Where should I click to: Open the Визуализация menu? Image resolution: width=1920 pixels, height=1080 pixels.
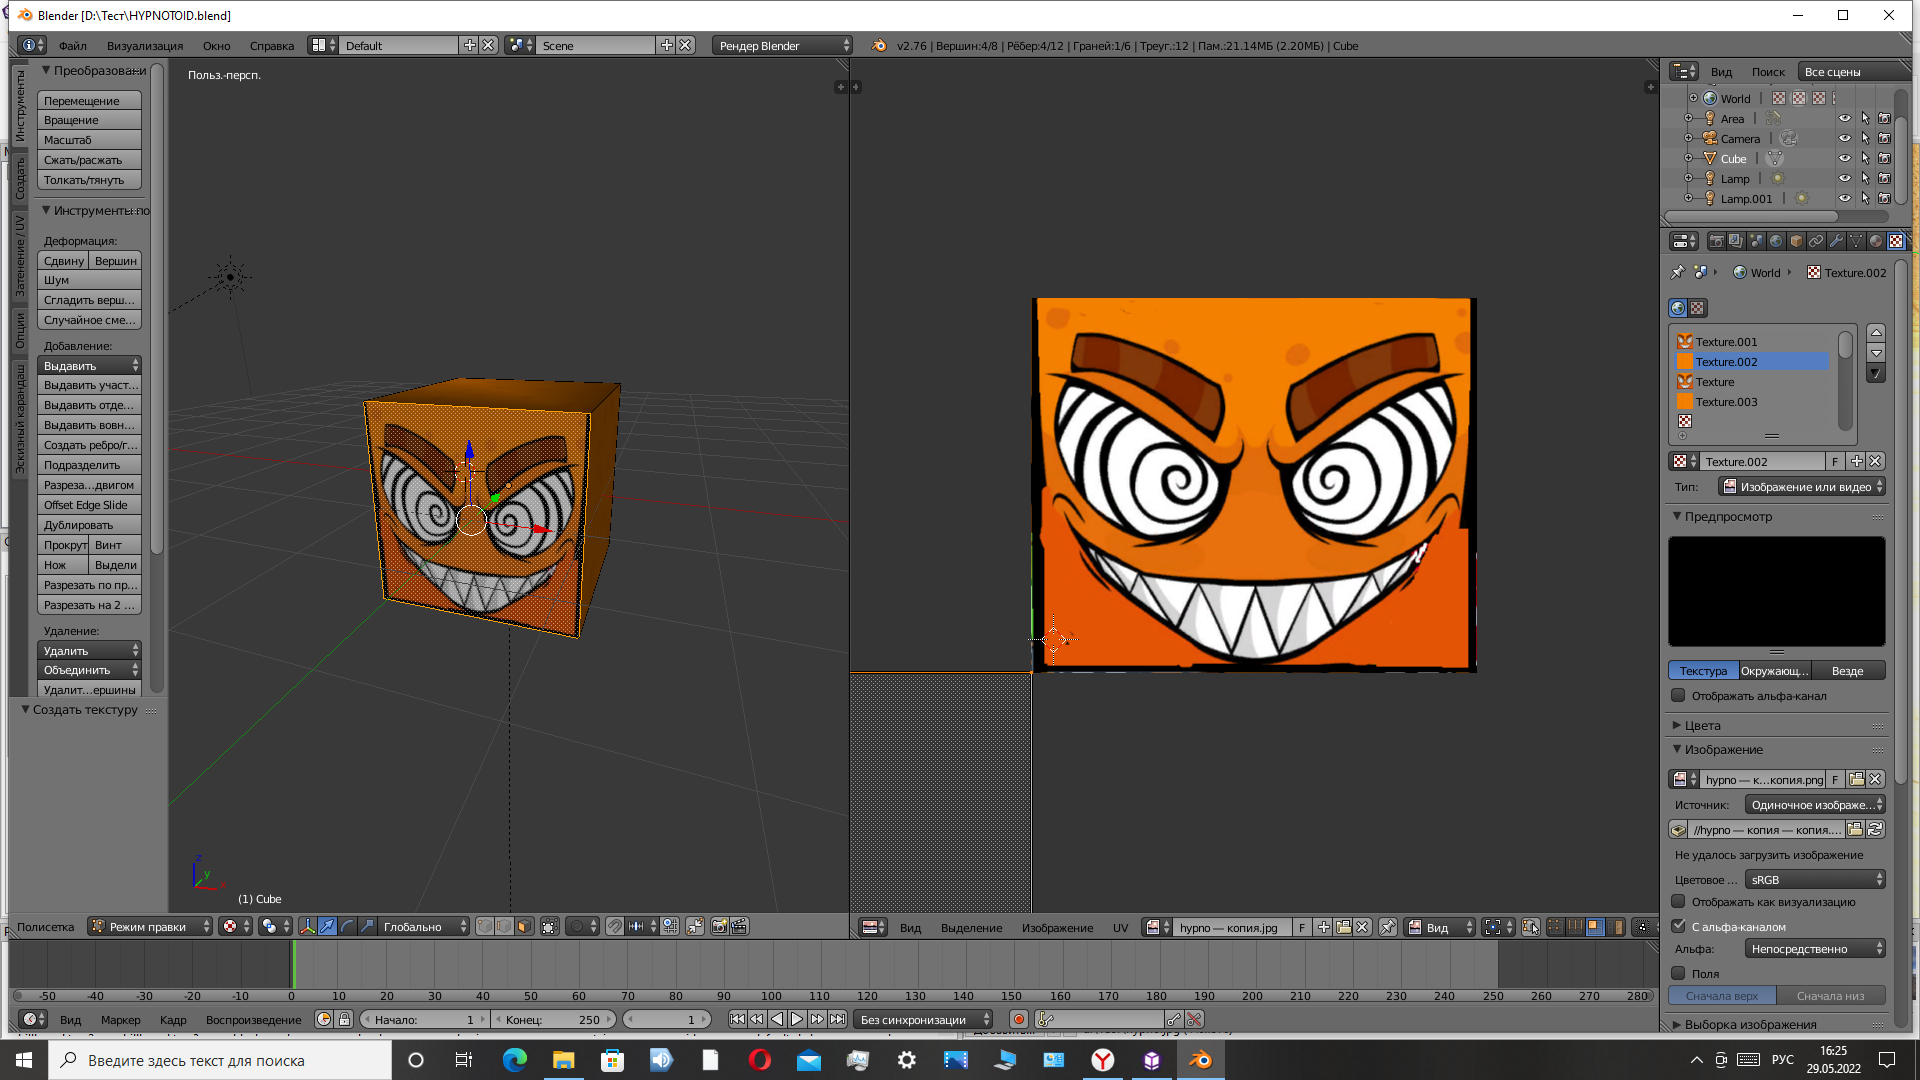click(x=145, y=46)
